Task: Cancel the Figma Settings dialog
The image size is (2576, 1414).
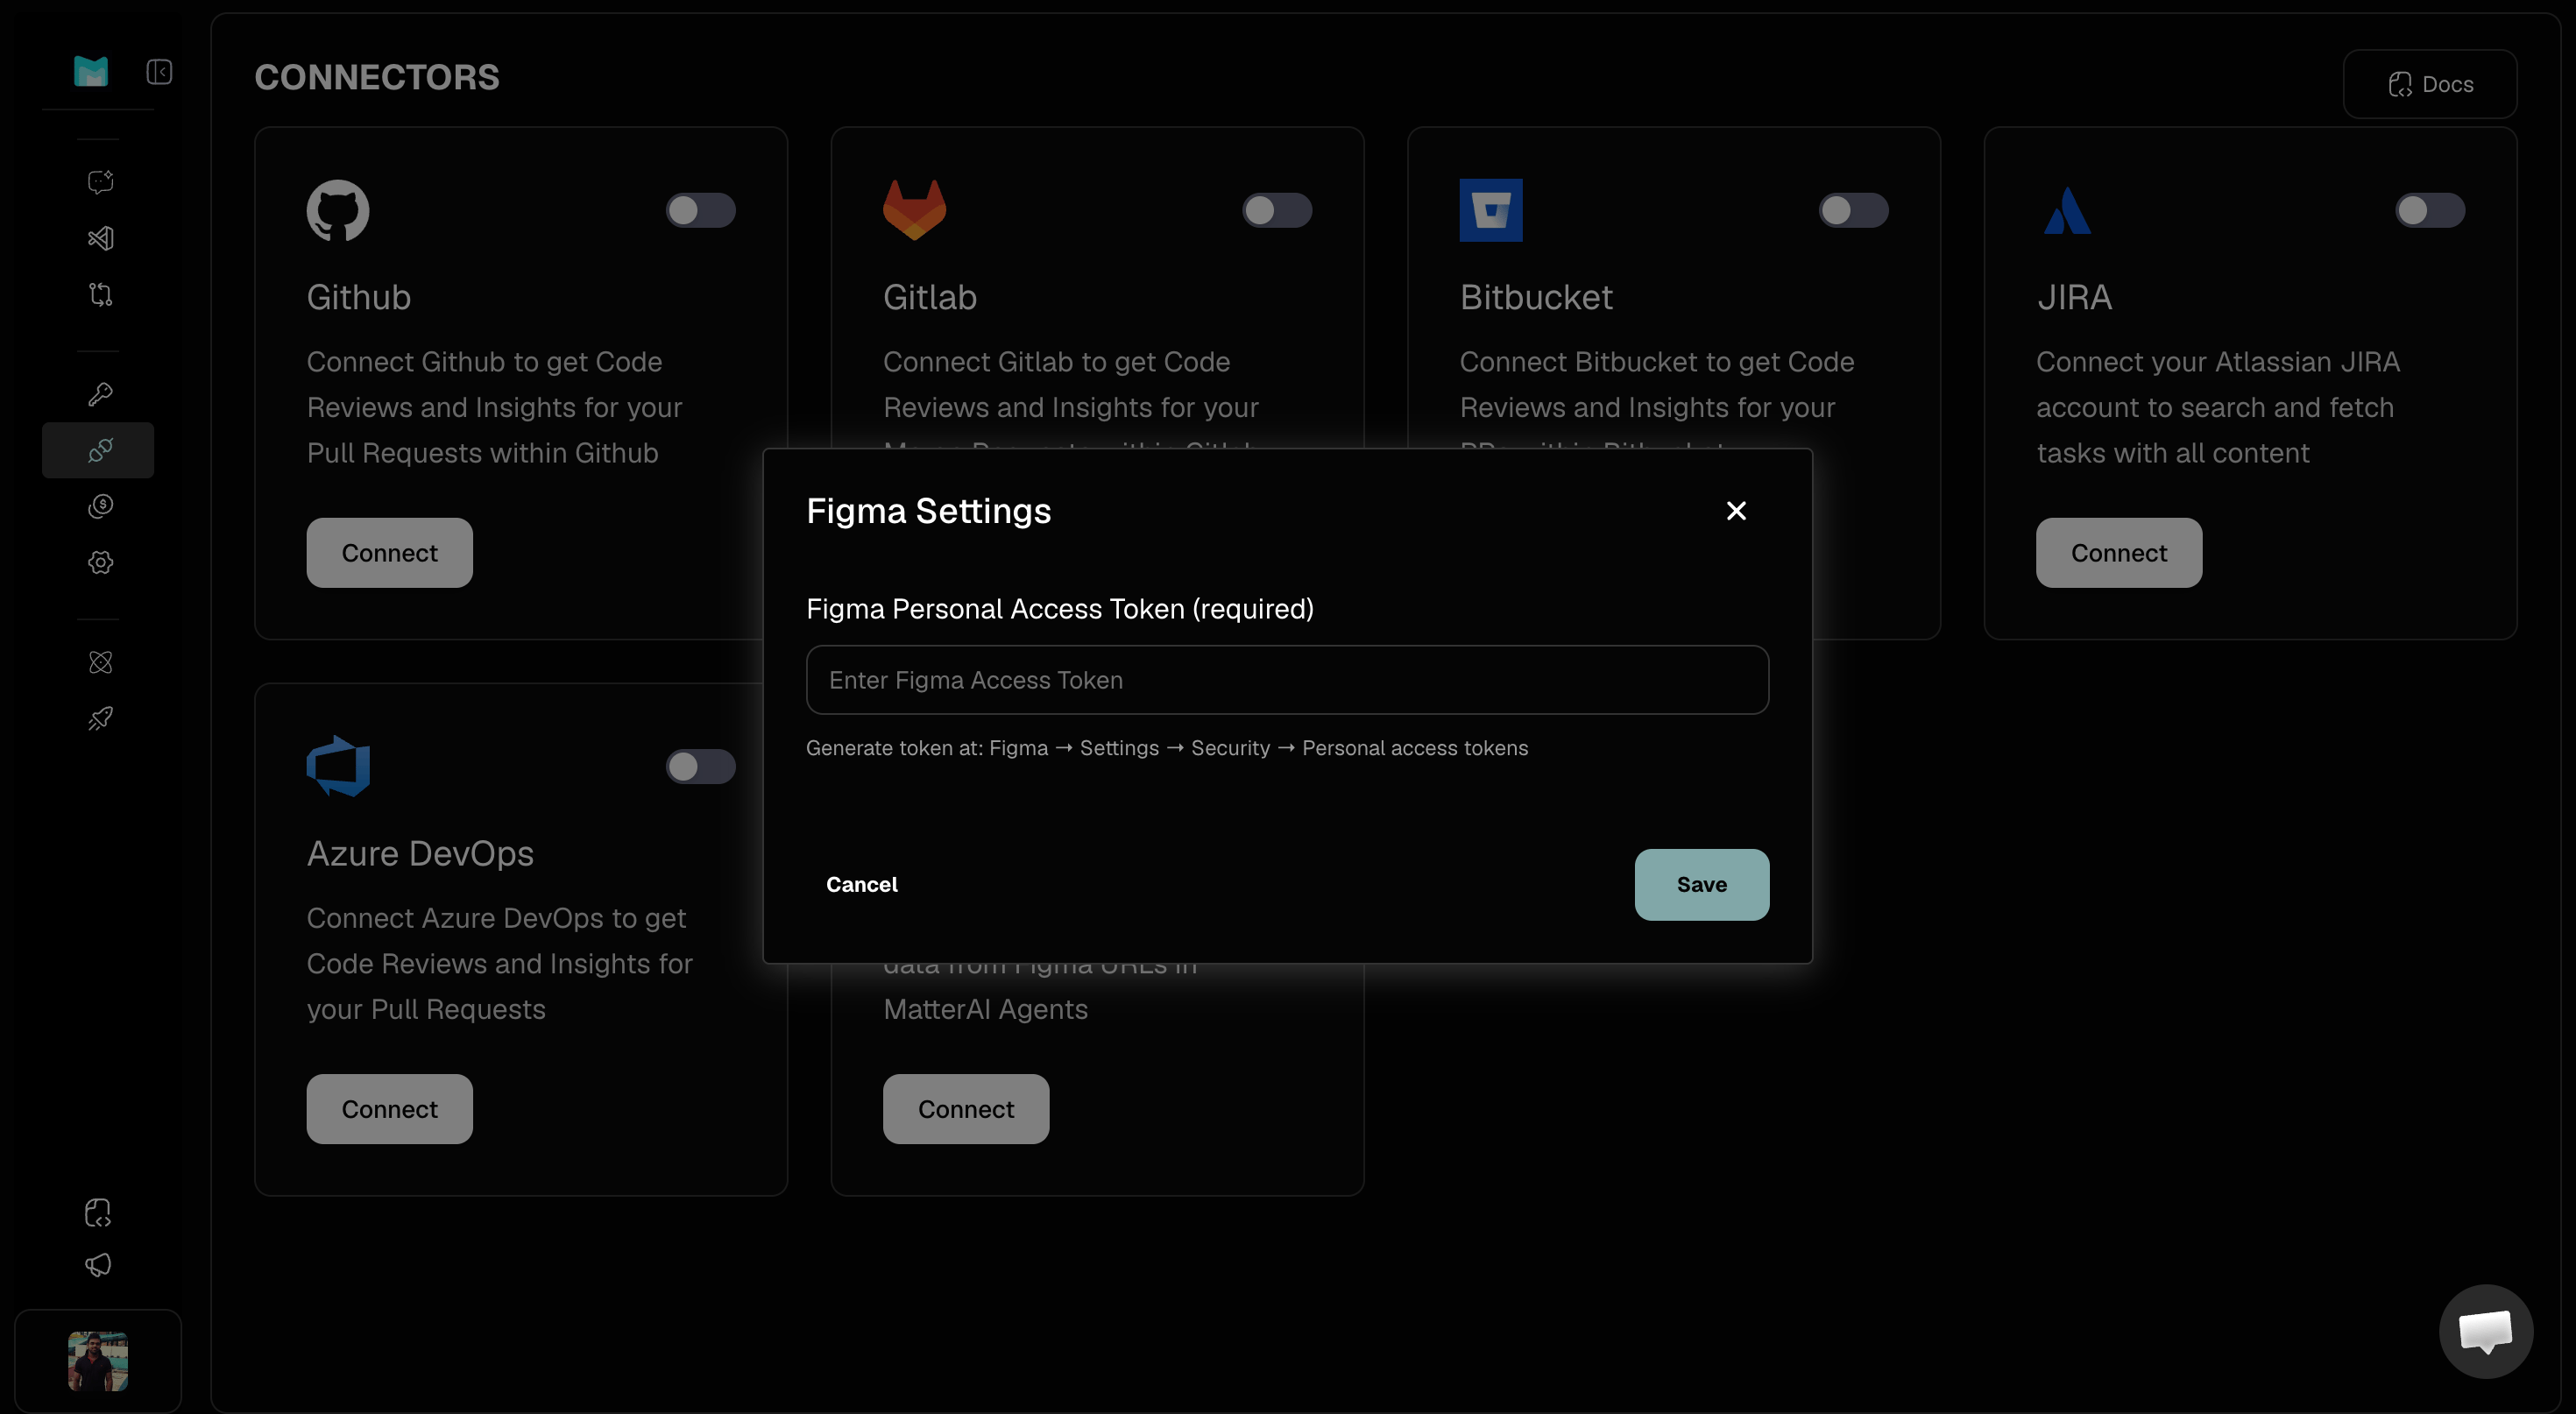Action: click(862, 884)
